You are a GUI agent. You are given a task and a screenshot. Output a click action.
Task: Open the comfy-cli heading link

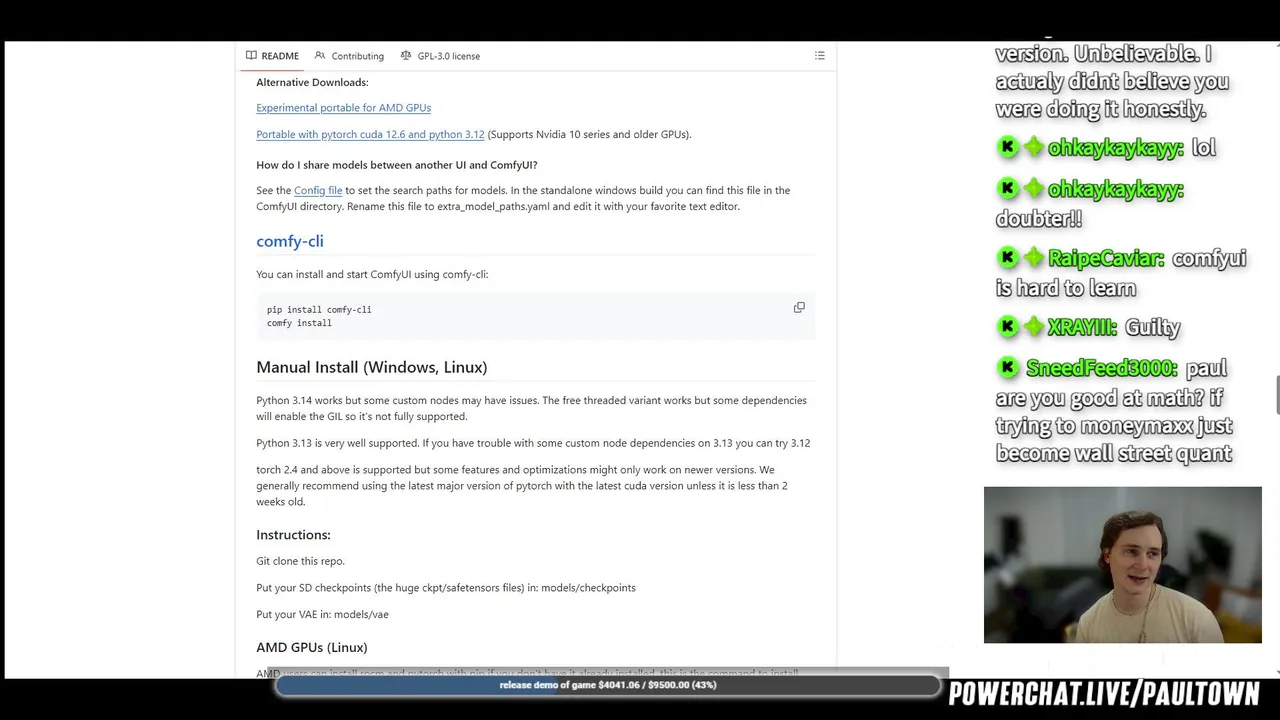tap(290, 241)
